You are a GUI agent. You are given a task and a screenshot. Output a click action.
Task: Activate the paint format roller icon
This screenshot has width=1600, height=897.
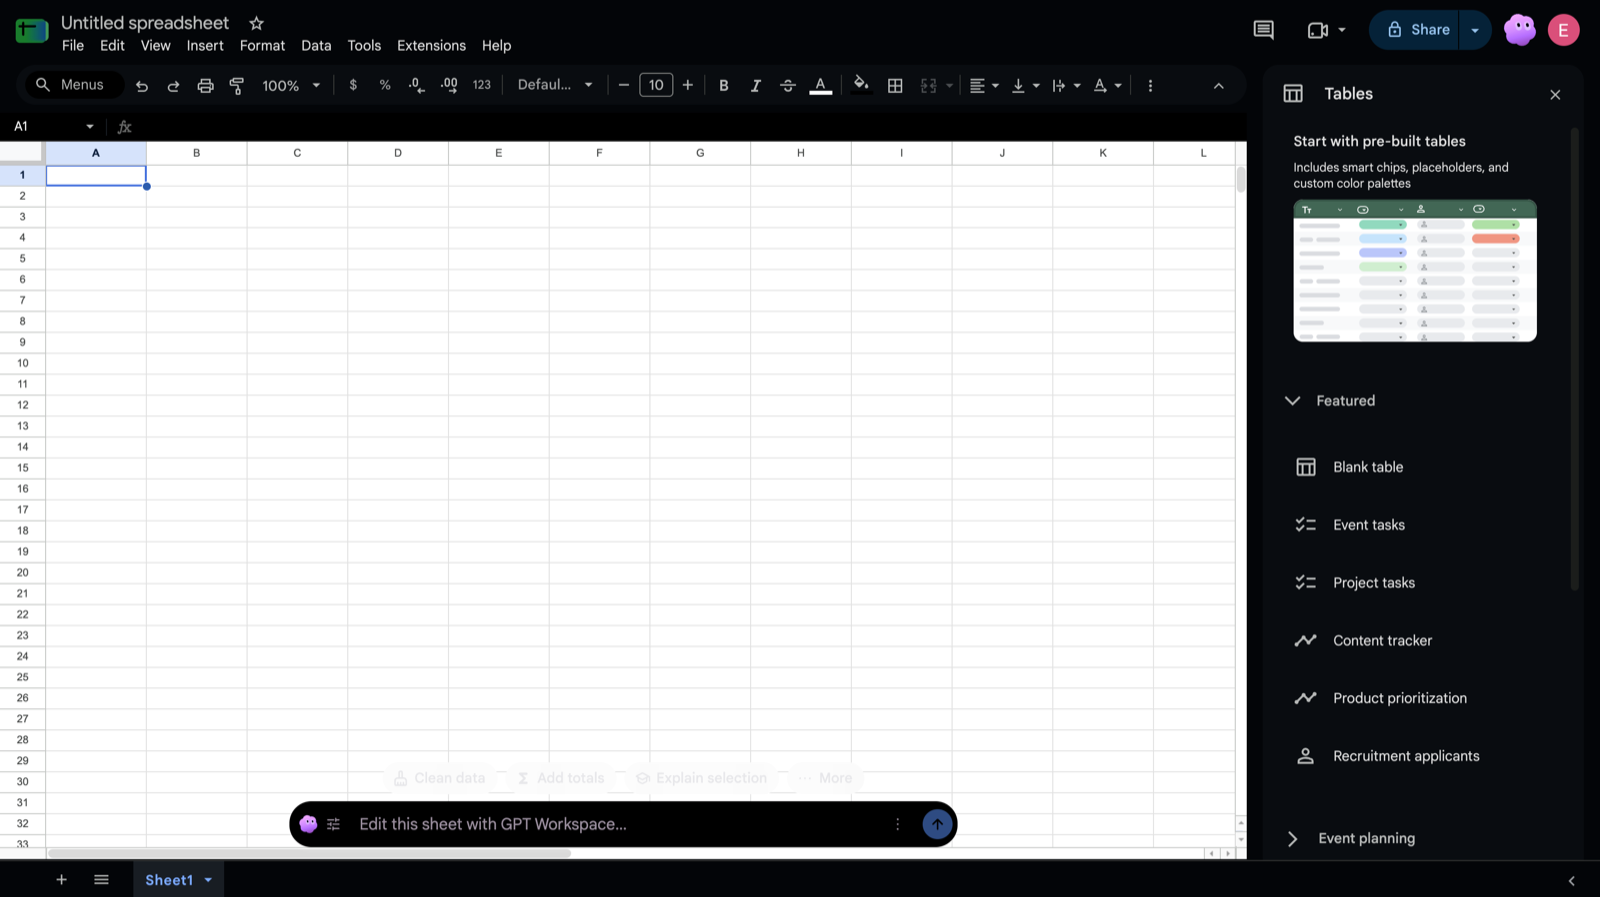(237, 86)
